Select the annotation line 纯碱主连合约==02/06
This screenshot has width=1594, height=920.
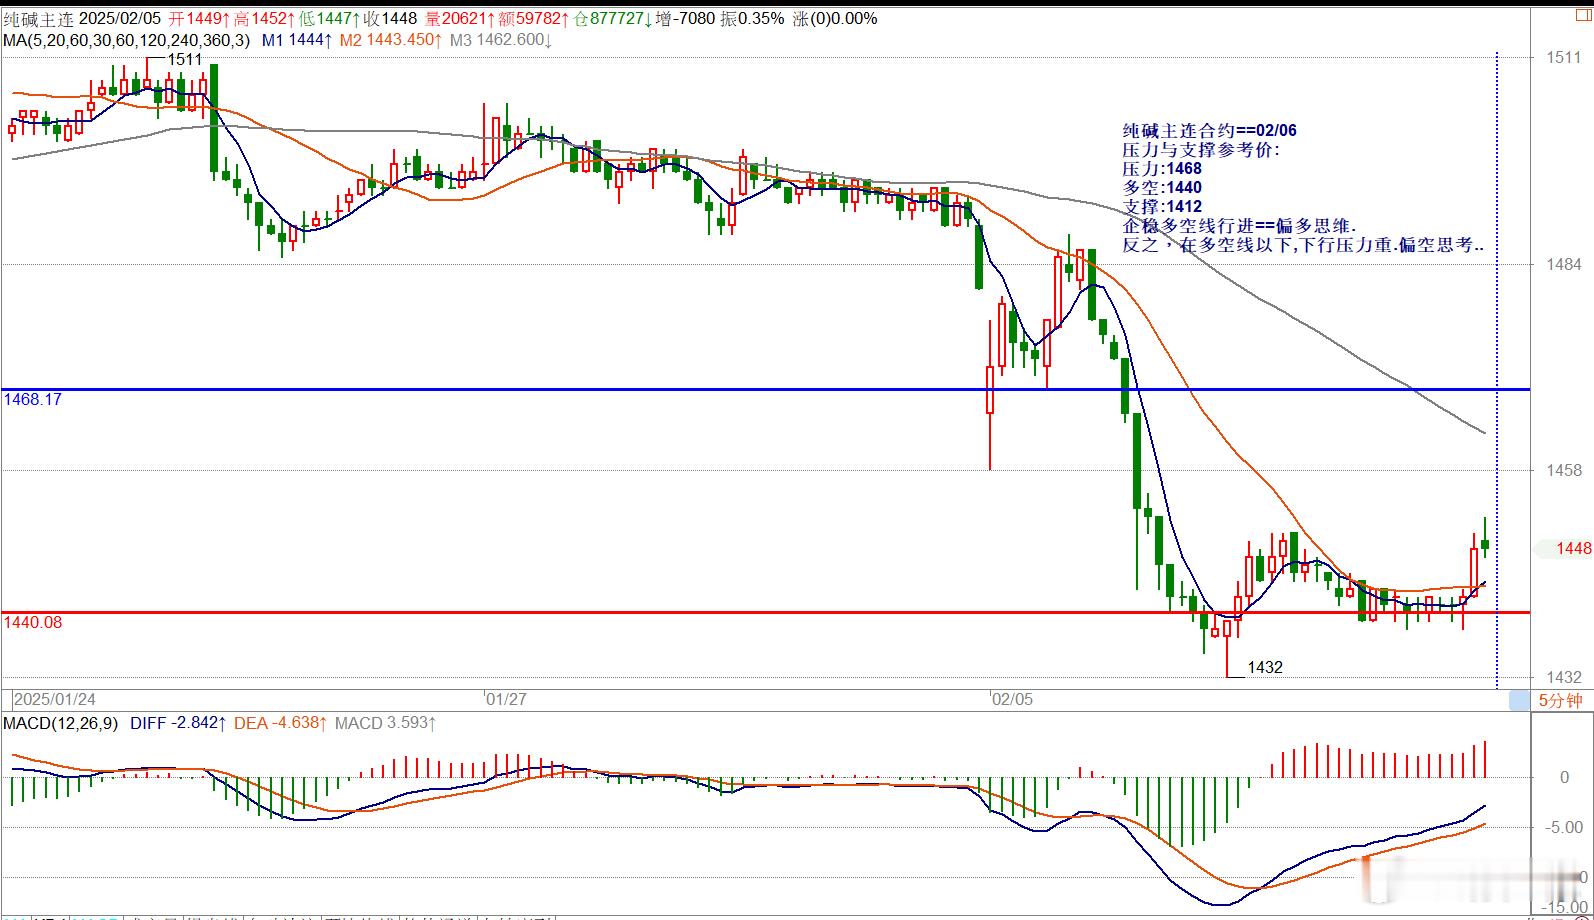[x=1210, y=130]
